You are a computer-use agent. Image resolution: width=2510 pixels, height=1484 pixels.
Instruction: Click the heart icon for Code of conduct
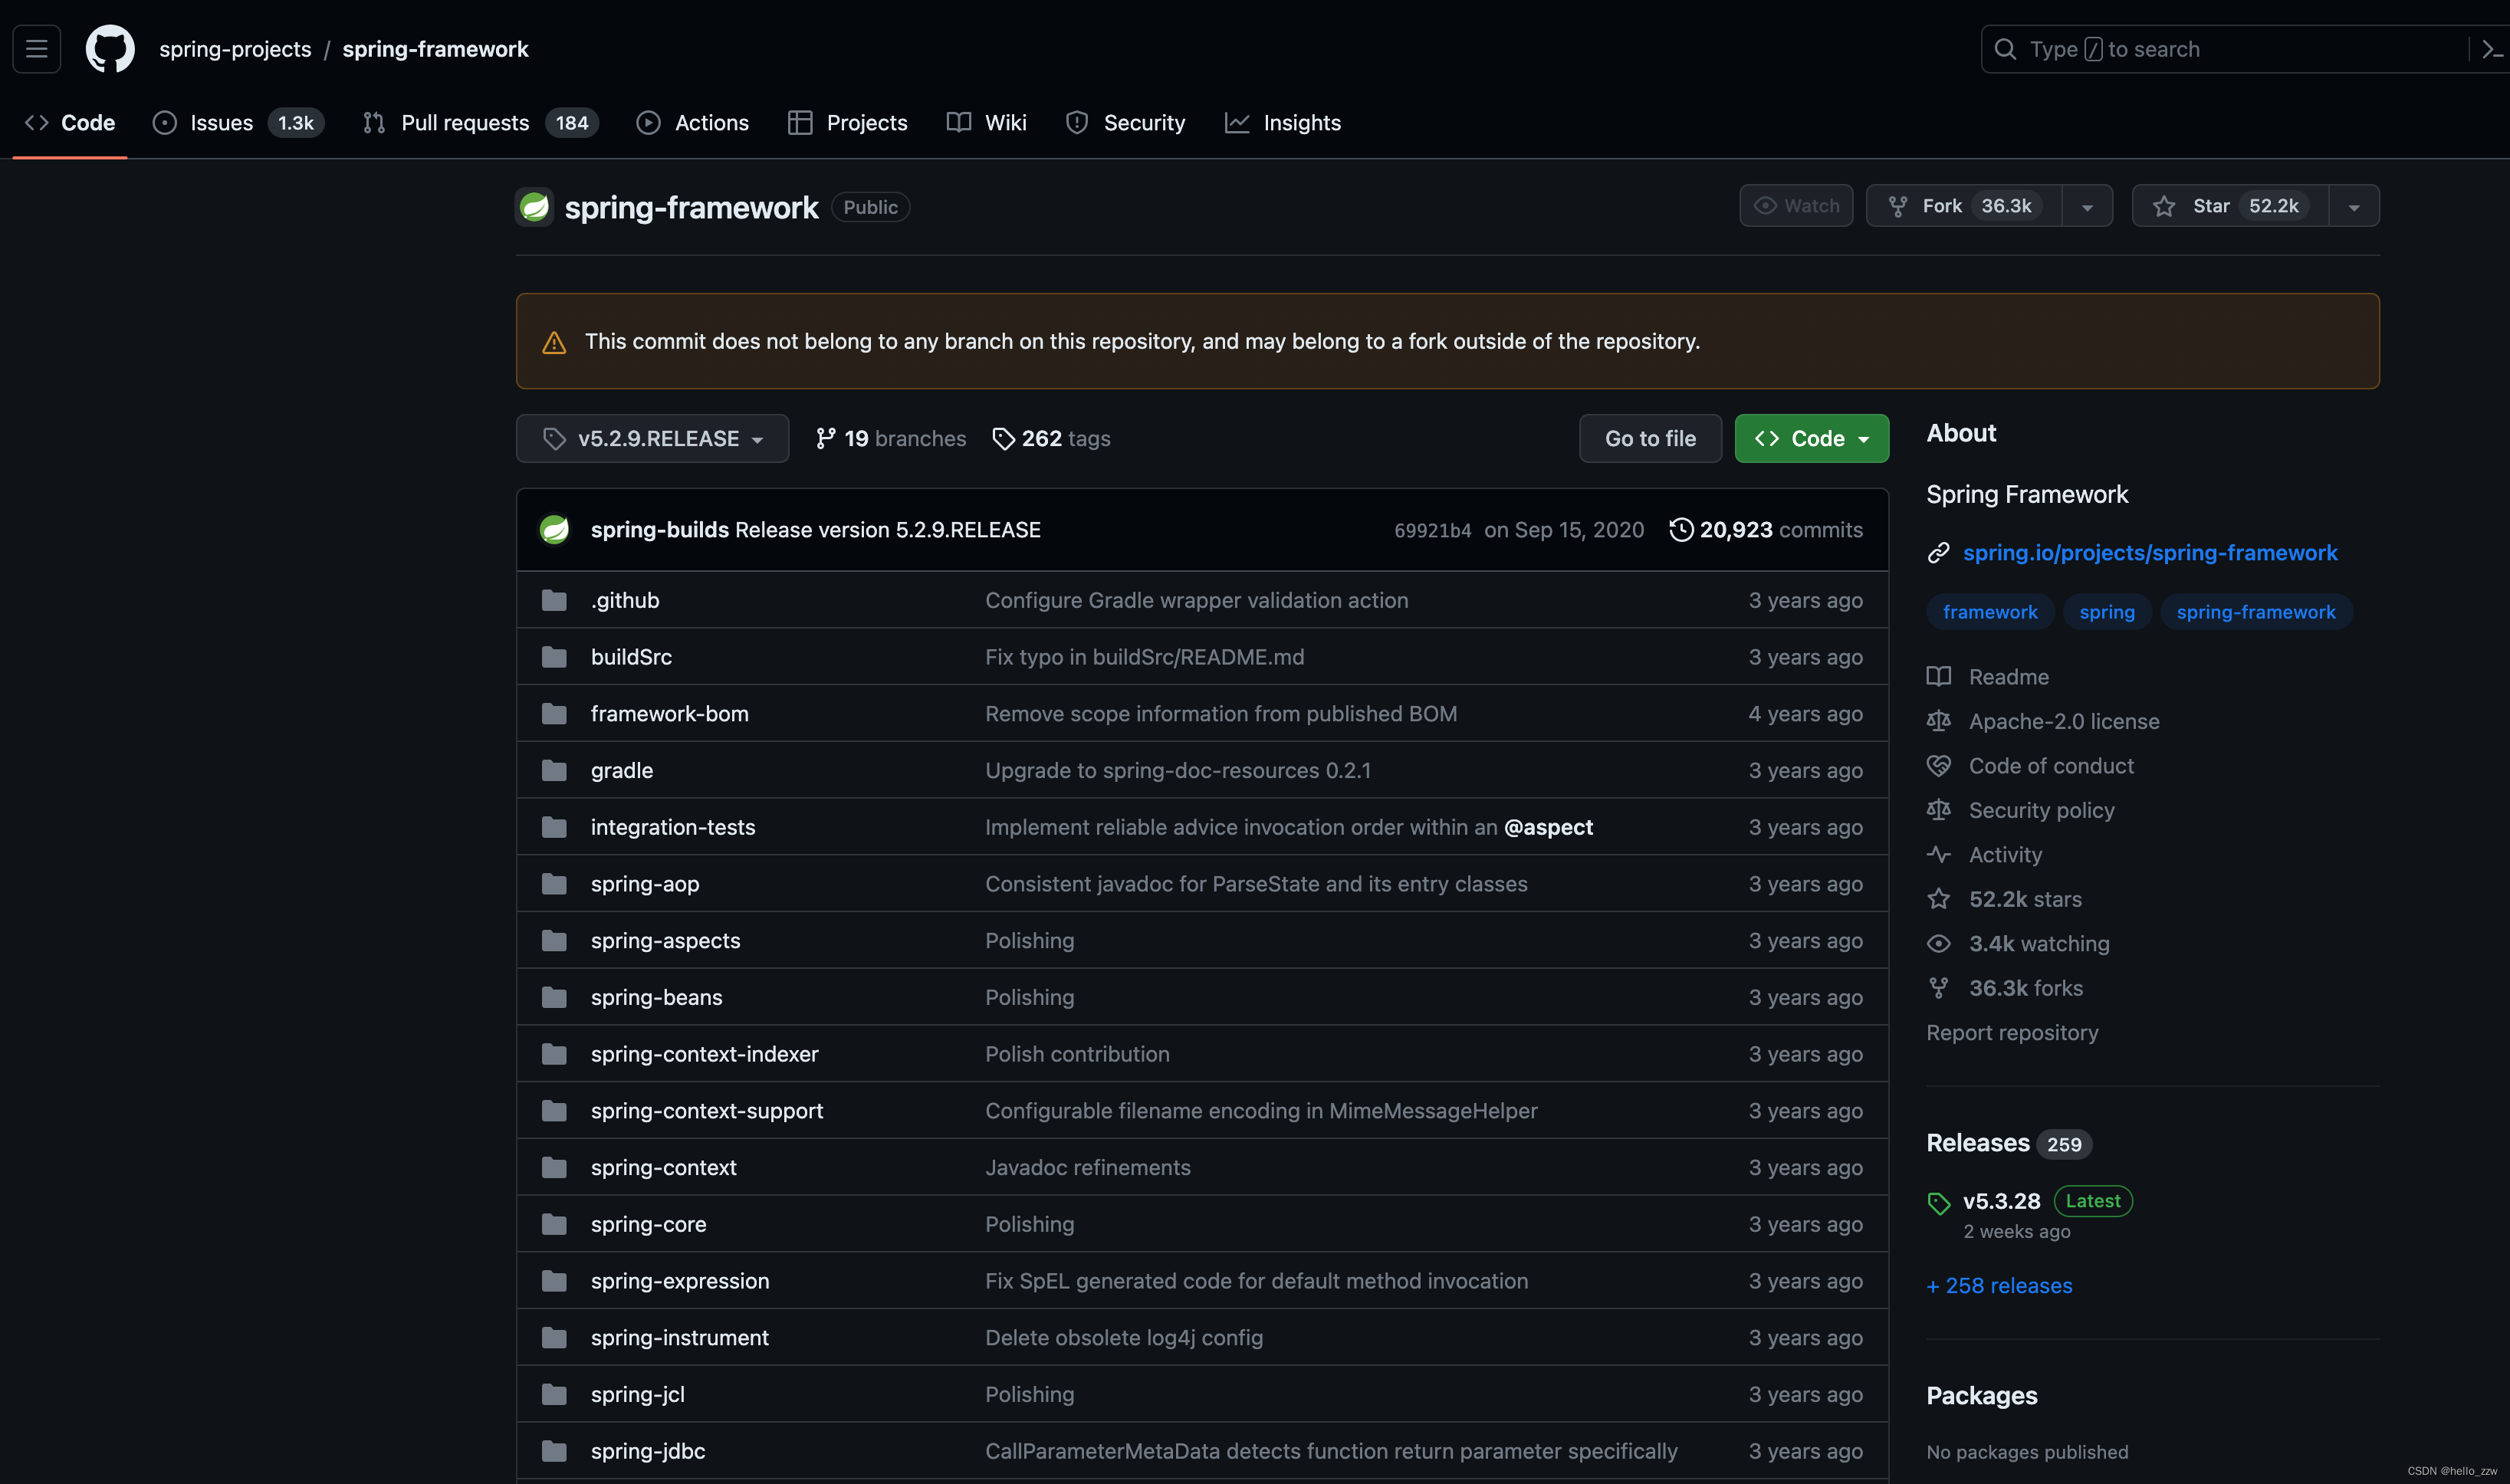1938,766
